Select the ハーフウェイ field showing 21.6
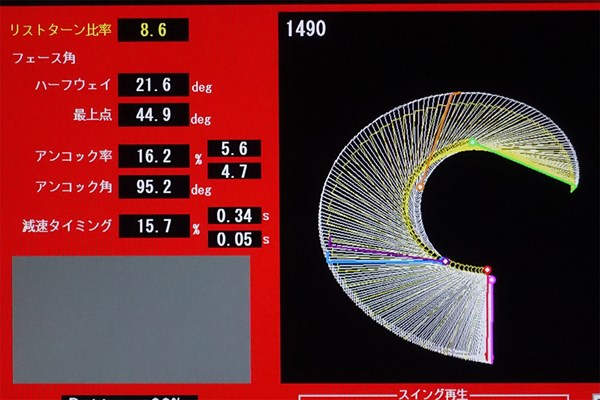 (x=153, y=85)
